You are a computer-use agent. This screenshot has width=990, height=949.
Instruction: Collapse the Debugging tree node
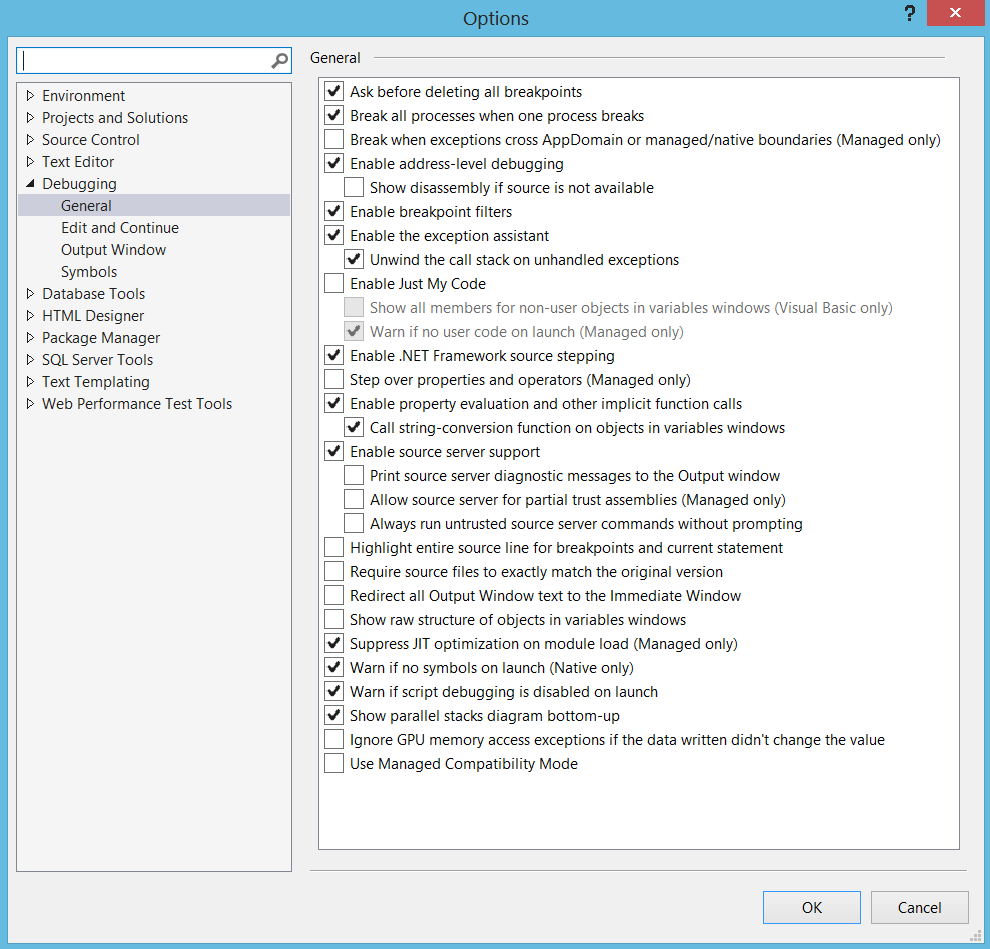pos(30,184)
